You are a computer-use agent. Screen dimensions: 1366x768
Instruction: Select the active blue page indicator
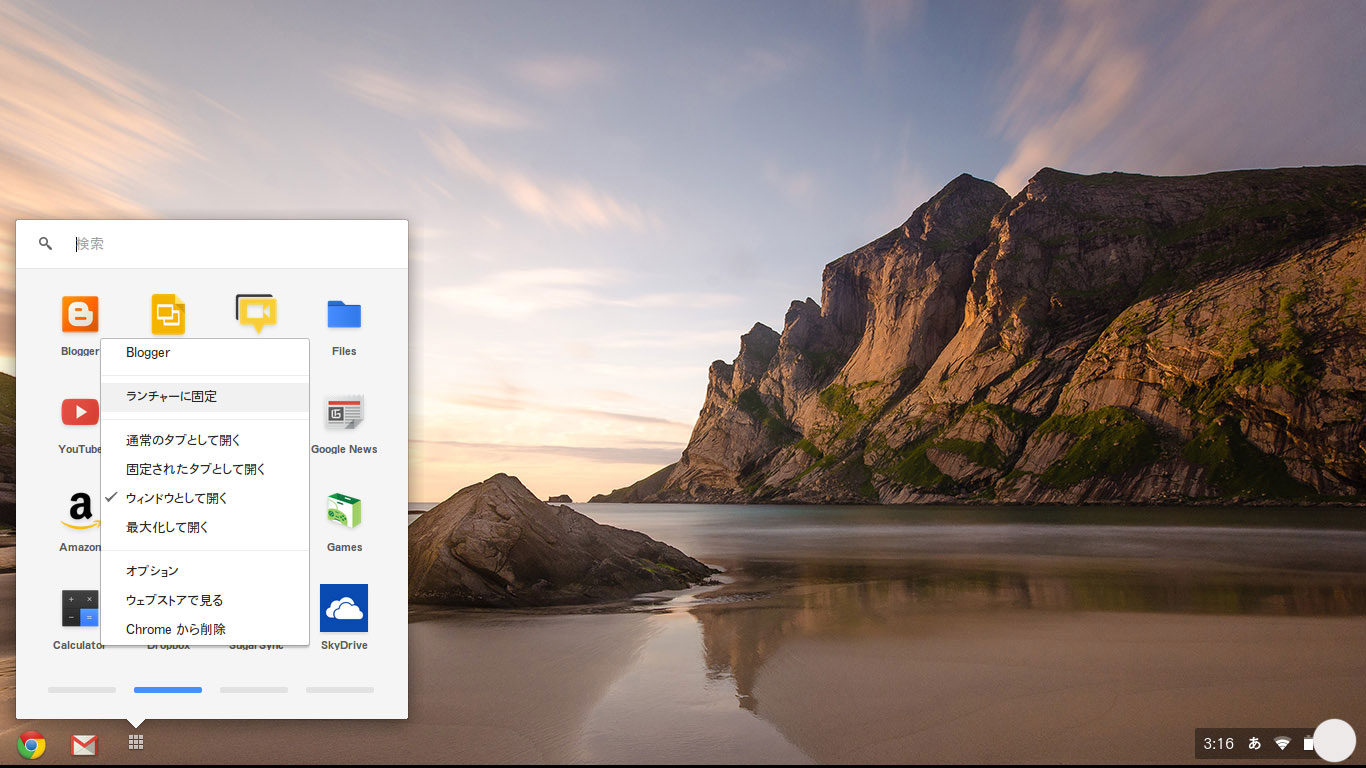pos(168,690)
